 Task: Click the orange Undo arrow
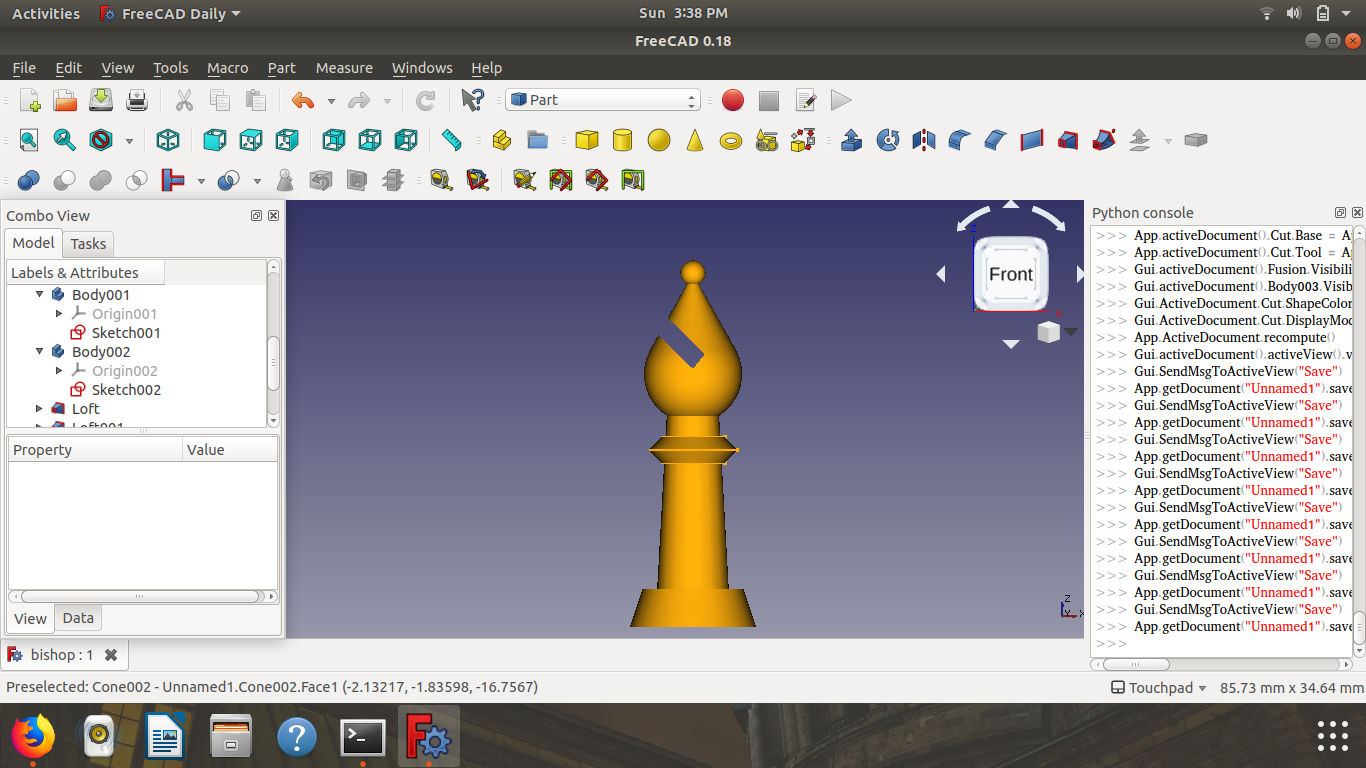tap(303, 100)
